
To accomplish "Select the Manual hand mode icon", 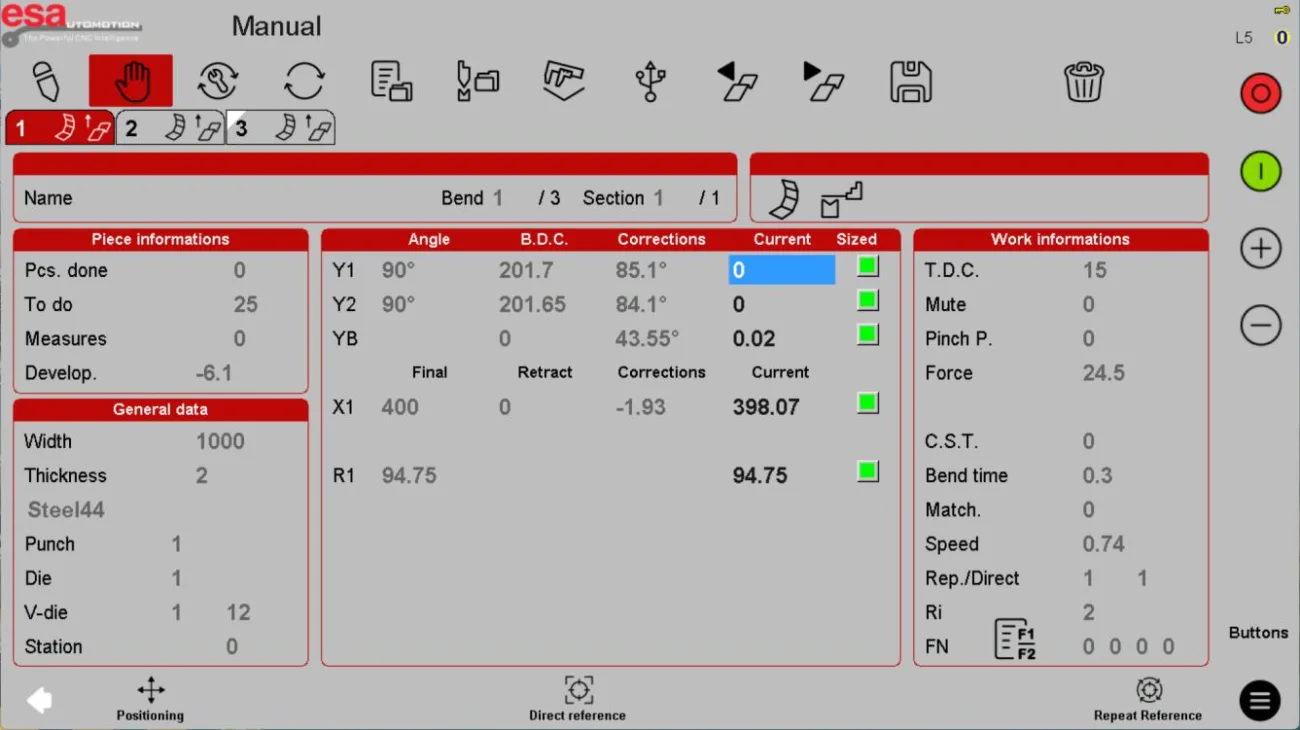I will coord(131,80).
